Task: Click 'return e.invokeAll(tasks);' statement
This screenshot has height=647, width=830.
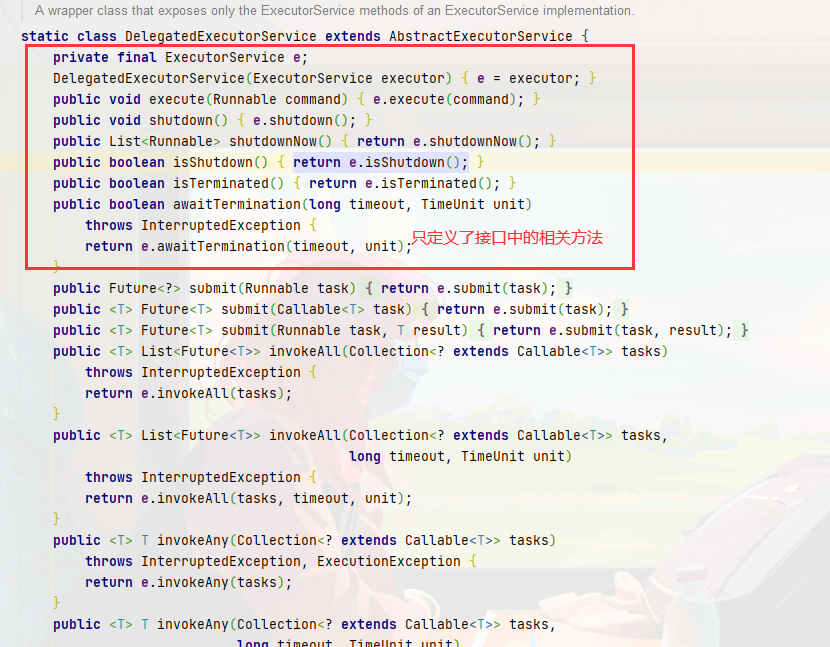Action: point(188,393)
